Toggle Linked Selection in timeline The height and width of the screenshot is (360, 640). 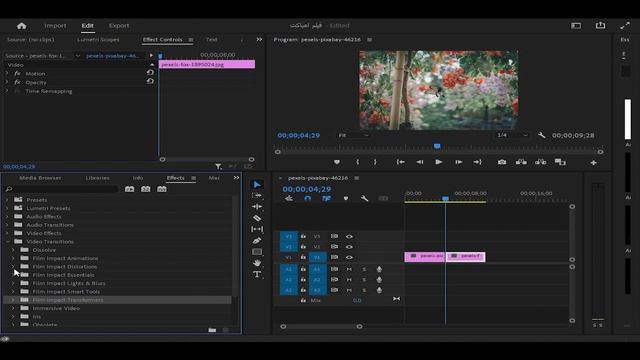(326, 198)
